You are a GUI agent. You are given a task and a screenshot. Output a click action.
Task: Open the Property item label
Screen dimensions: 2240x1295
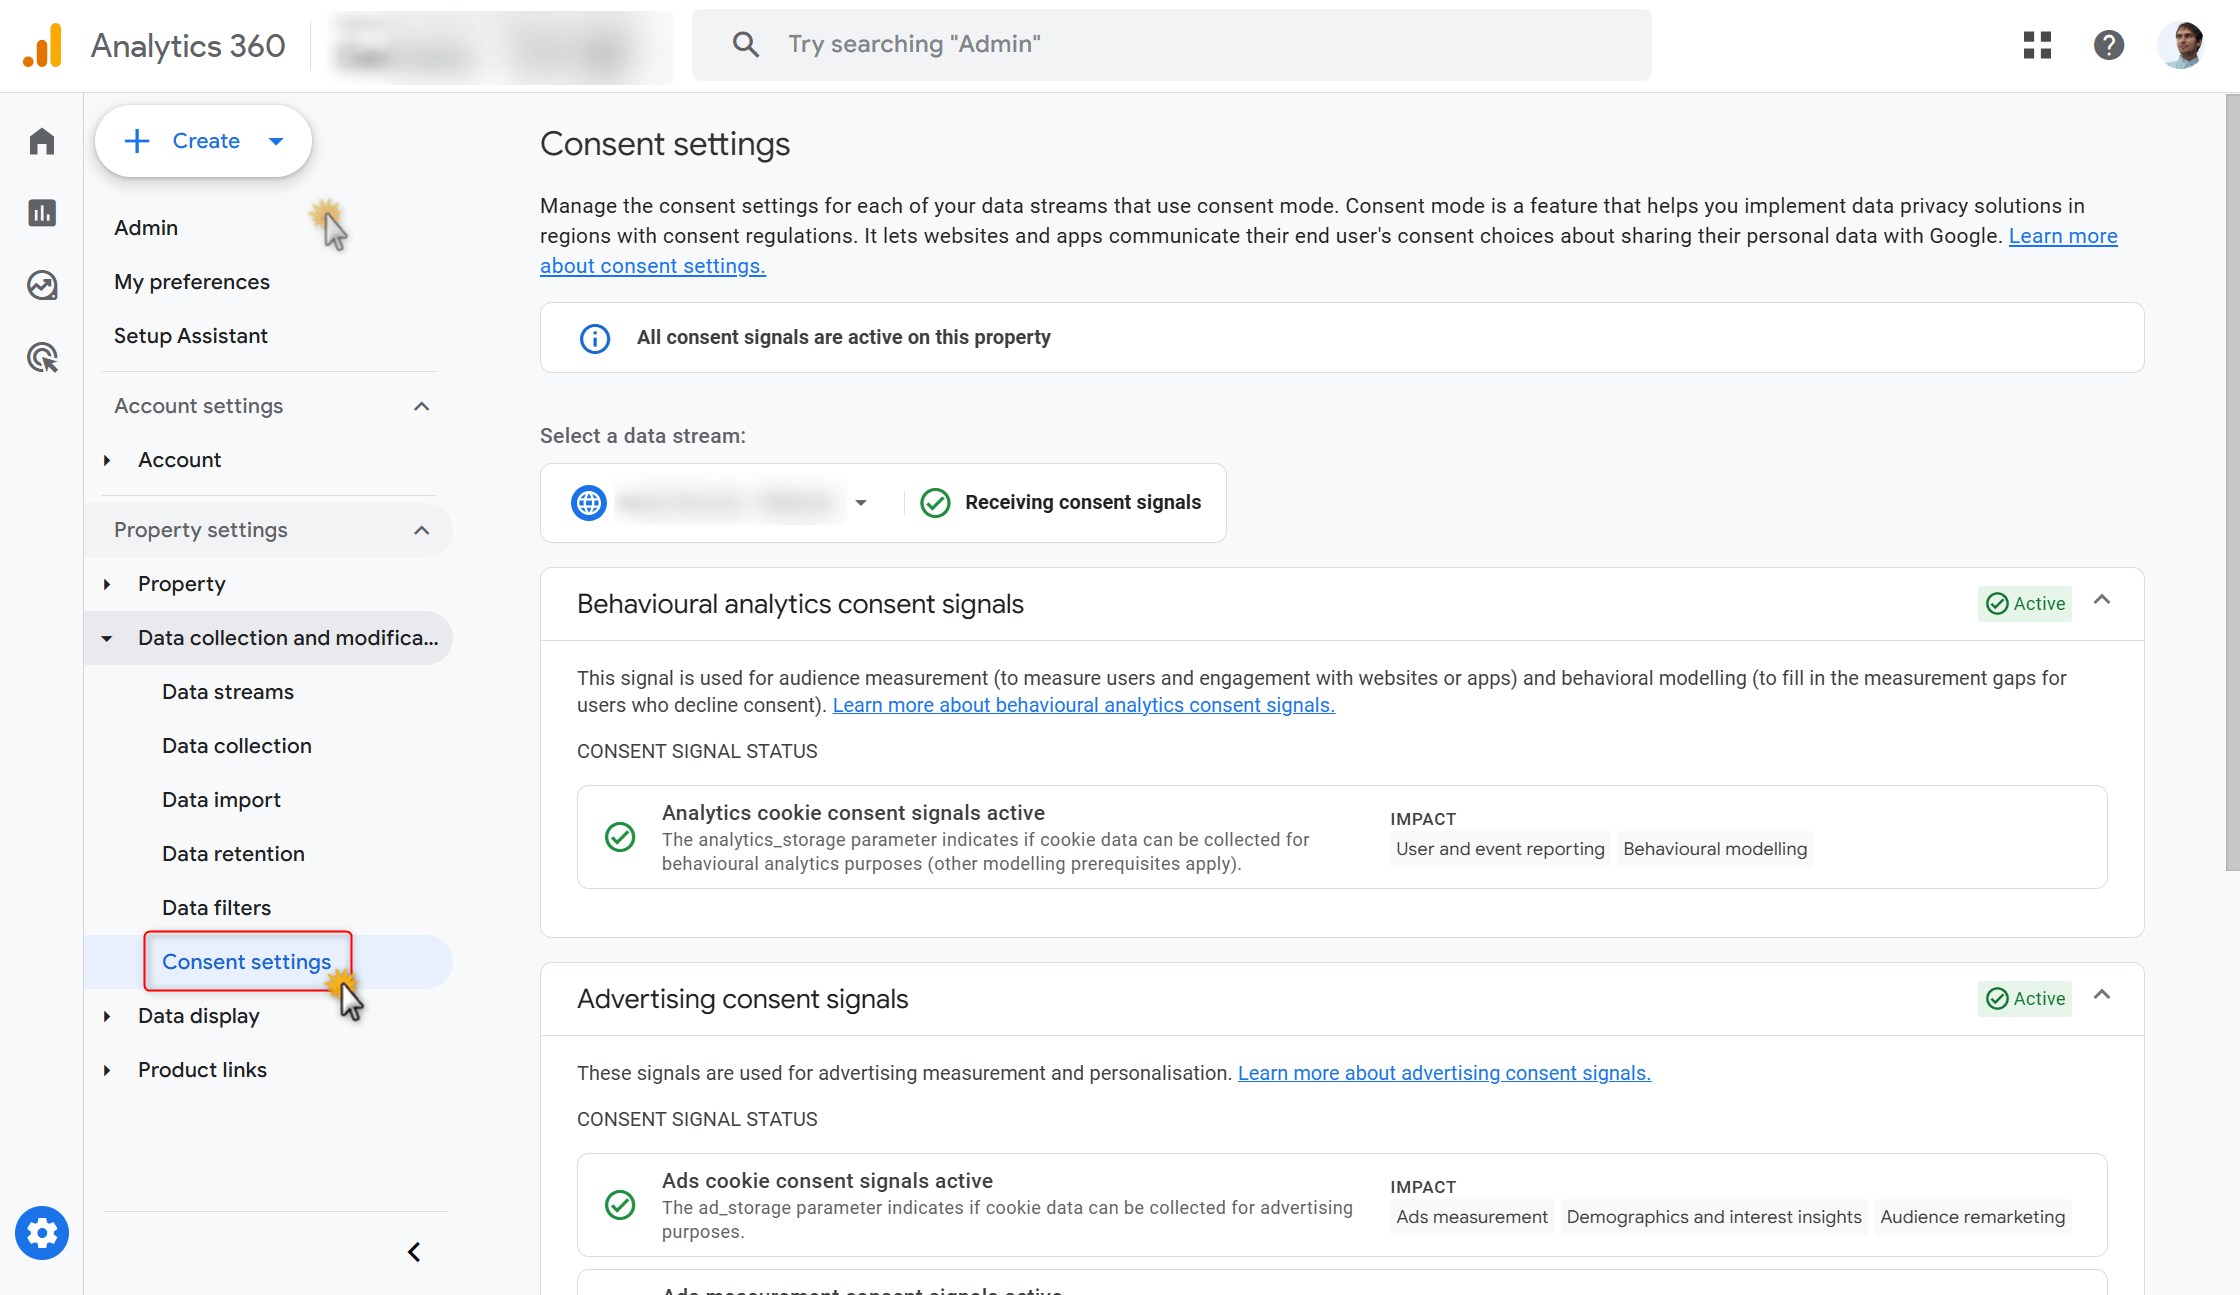182,584
